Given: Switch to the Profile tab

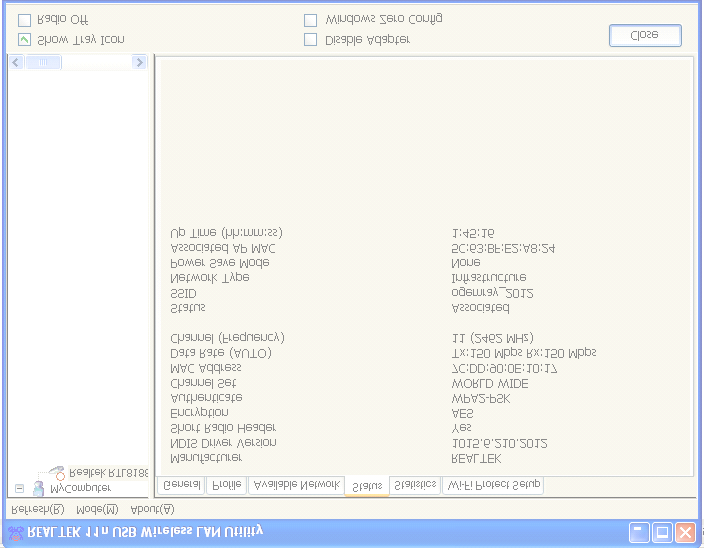Looking at the screenshot, I should tap(226, 485).
